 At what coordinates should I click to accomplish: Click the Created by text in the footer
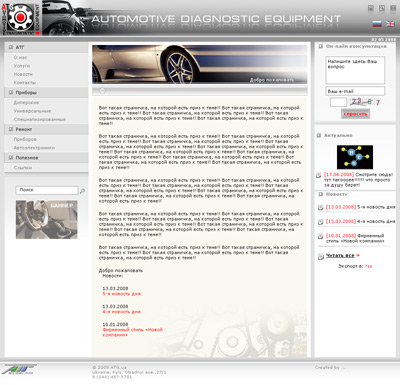(330, 368)
